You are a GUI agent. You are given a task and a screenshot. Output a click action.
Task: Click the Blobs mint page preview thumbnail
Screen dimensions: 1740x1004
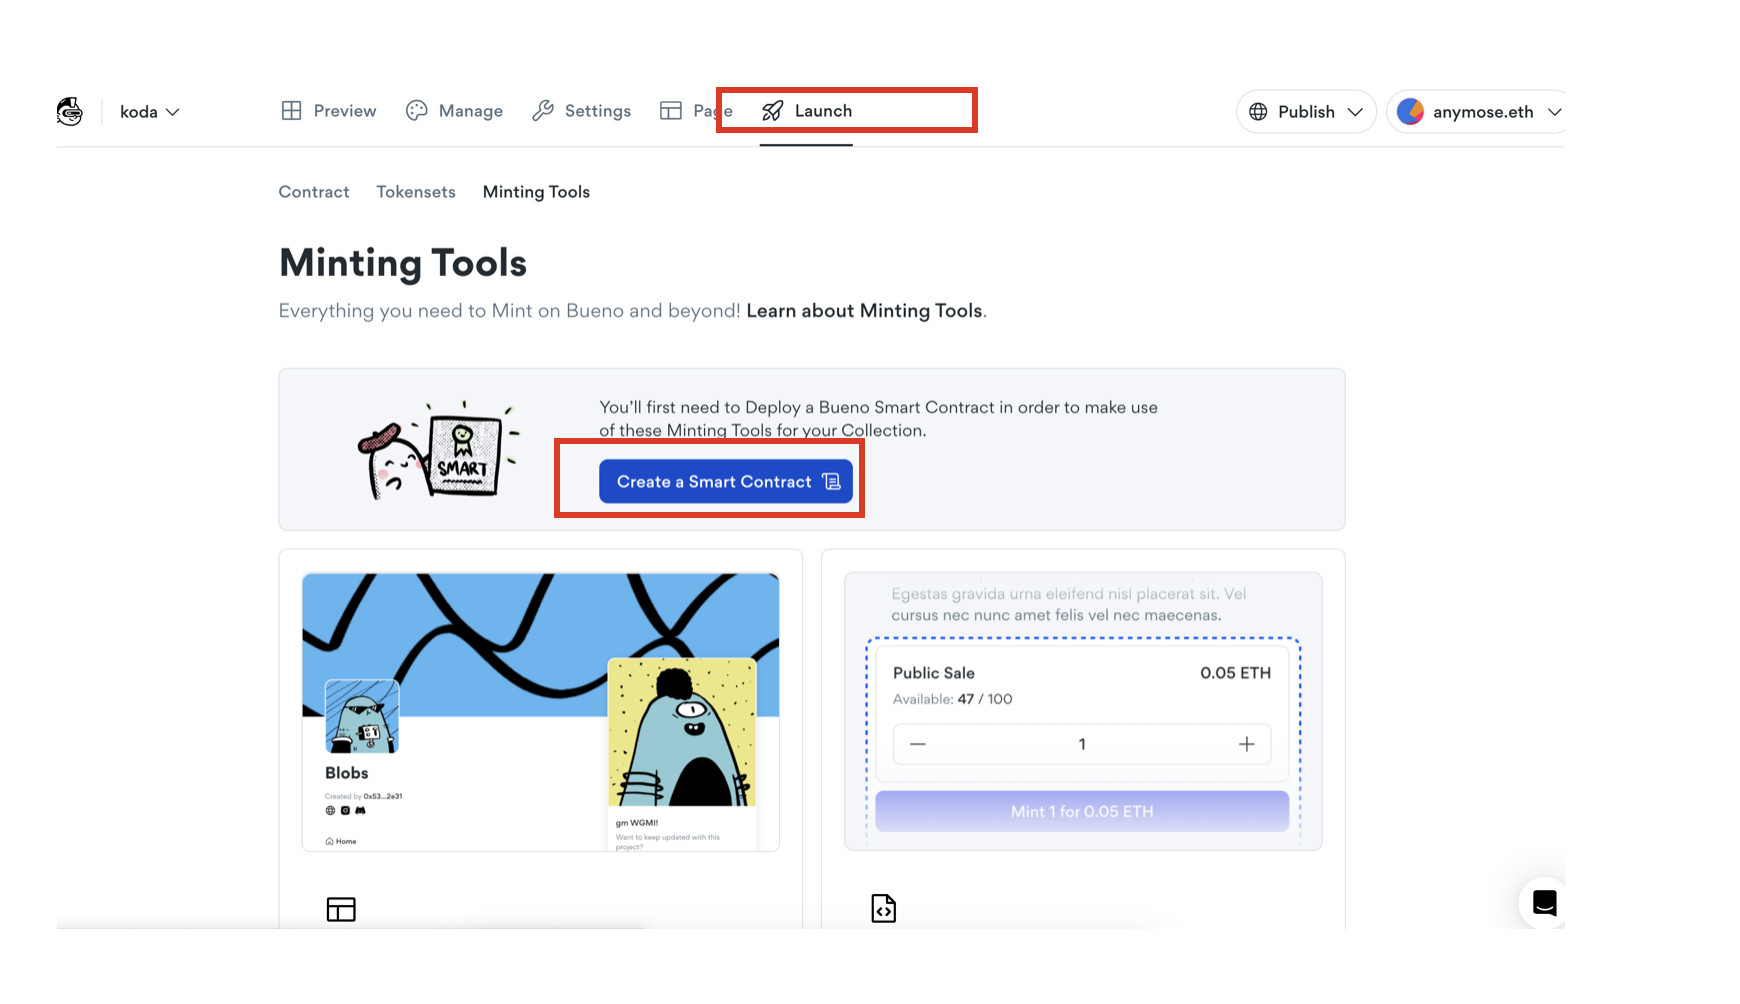point(540,711)
